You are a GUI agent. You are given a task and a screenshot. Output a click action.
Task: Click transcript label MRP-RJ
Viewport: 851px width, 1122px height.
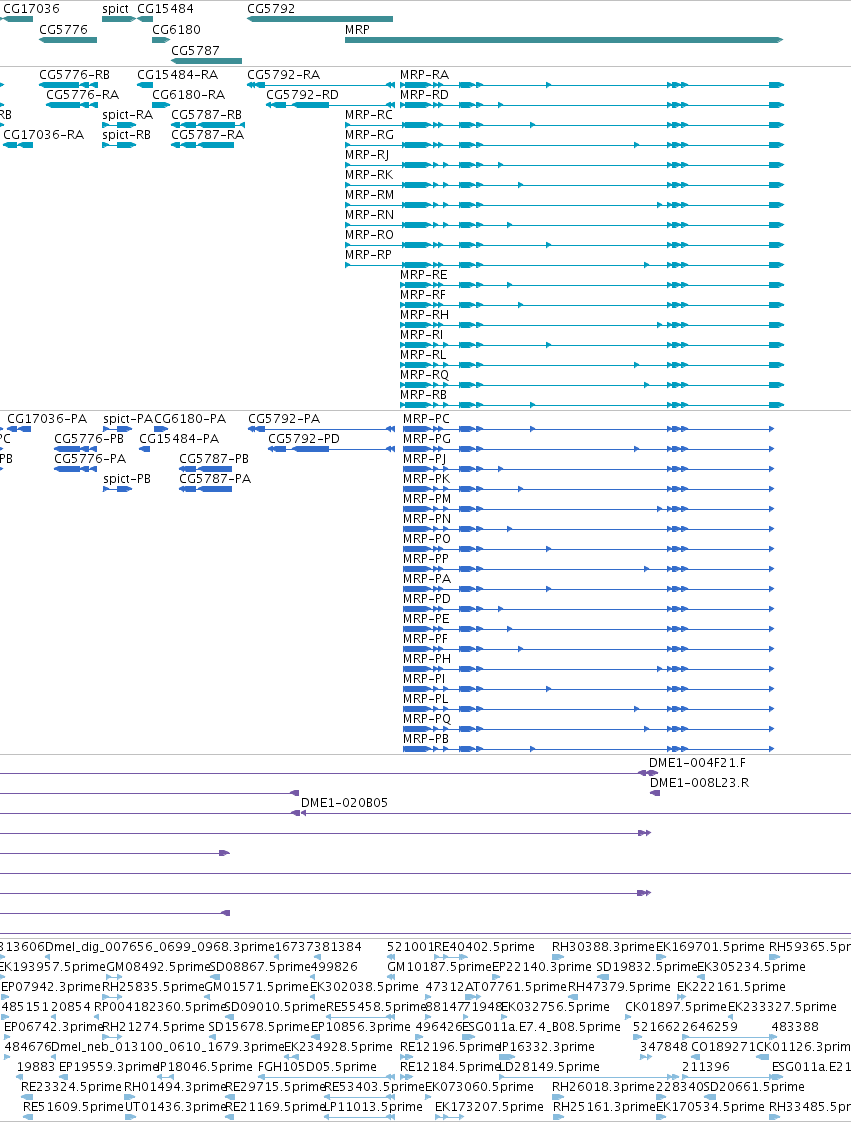367,155
